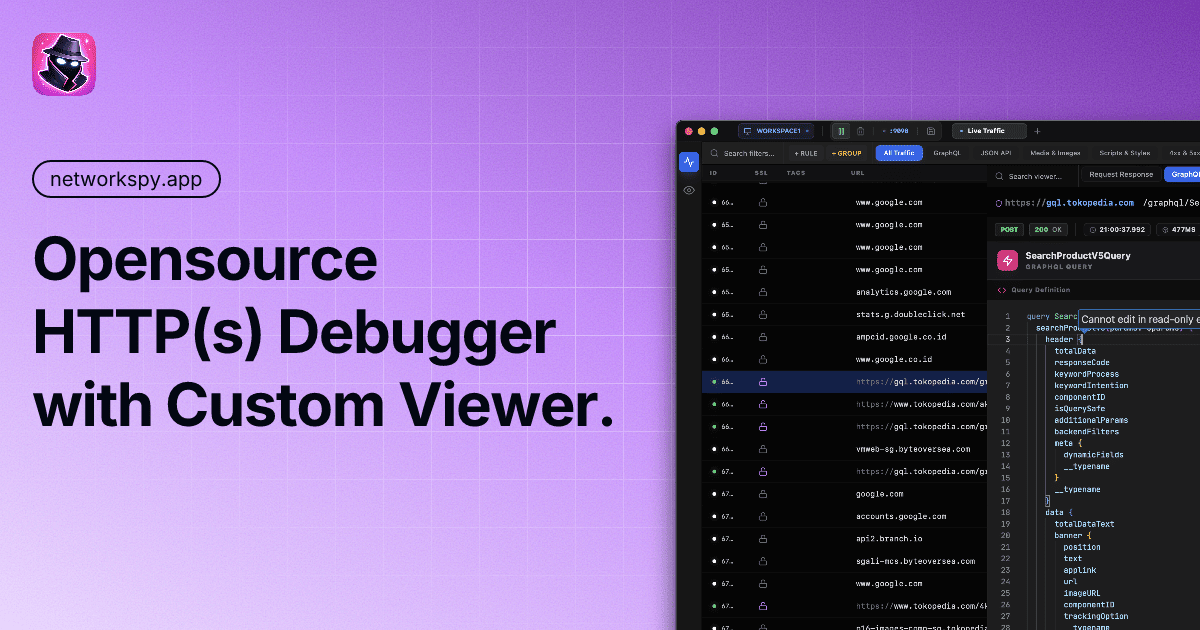Click the URL column header
Screen dimensions: 1200x630
(x=857, y=173)
